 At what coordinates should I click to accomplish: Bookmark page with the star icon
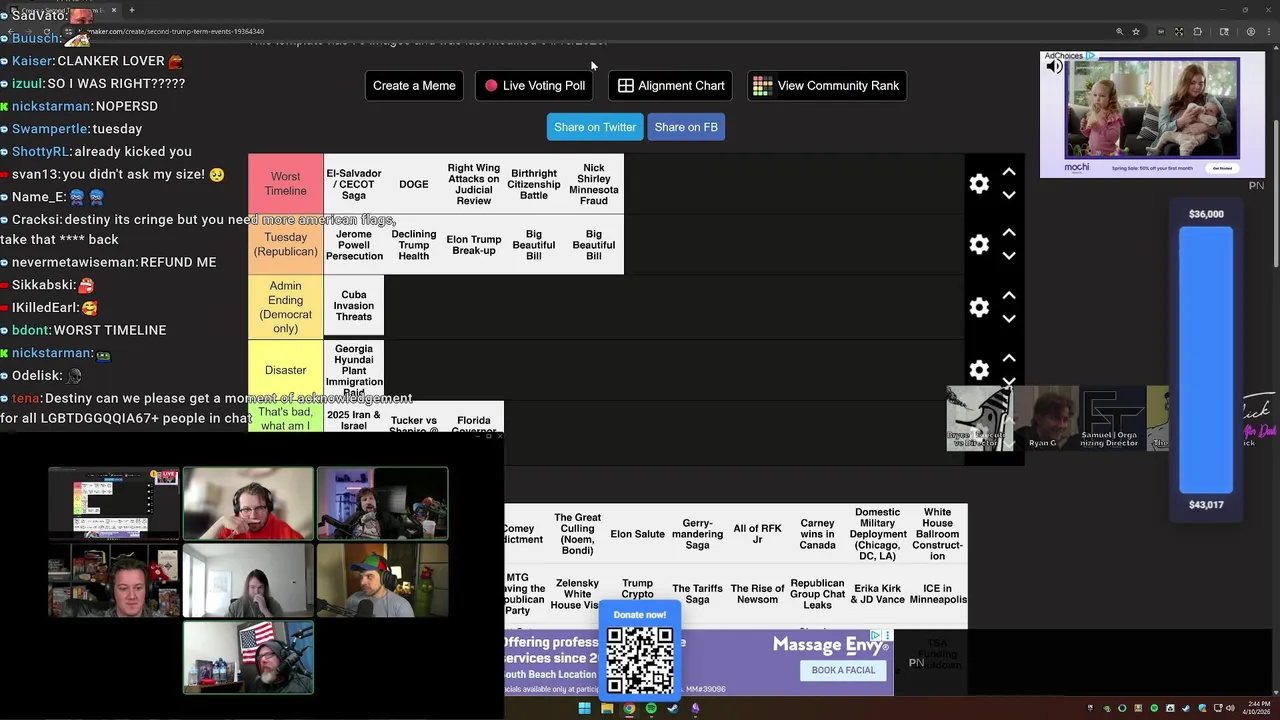1136,31
